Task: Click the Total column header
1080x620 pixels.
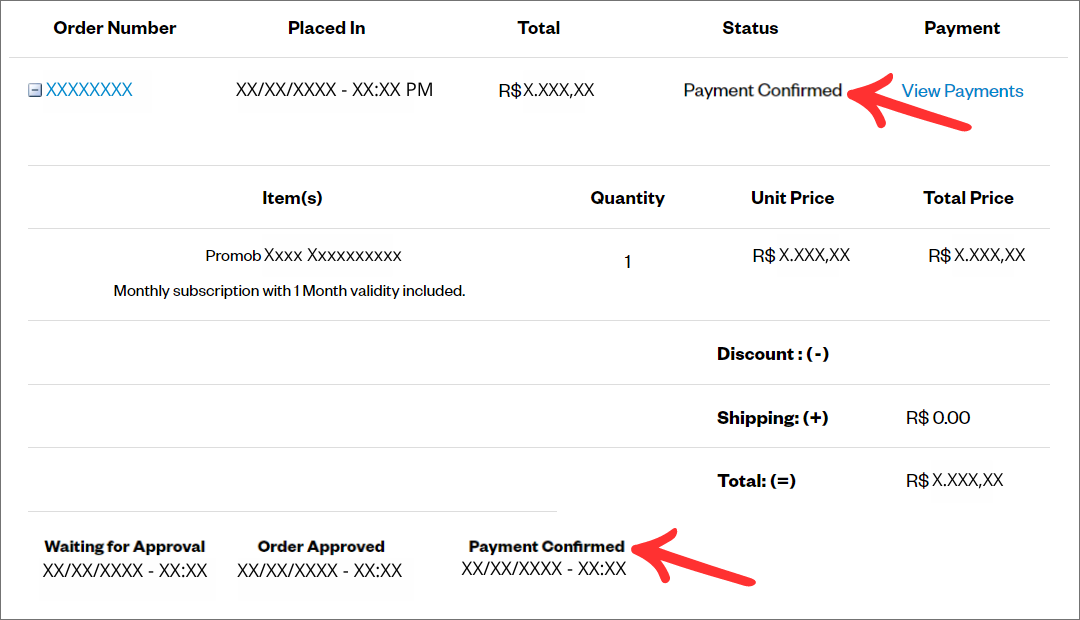Action: [538, 28]
